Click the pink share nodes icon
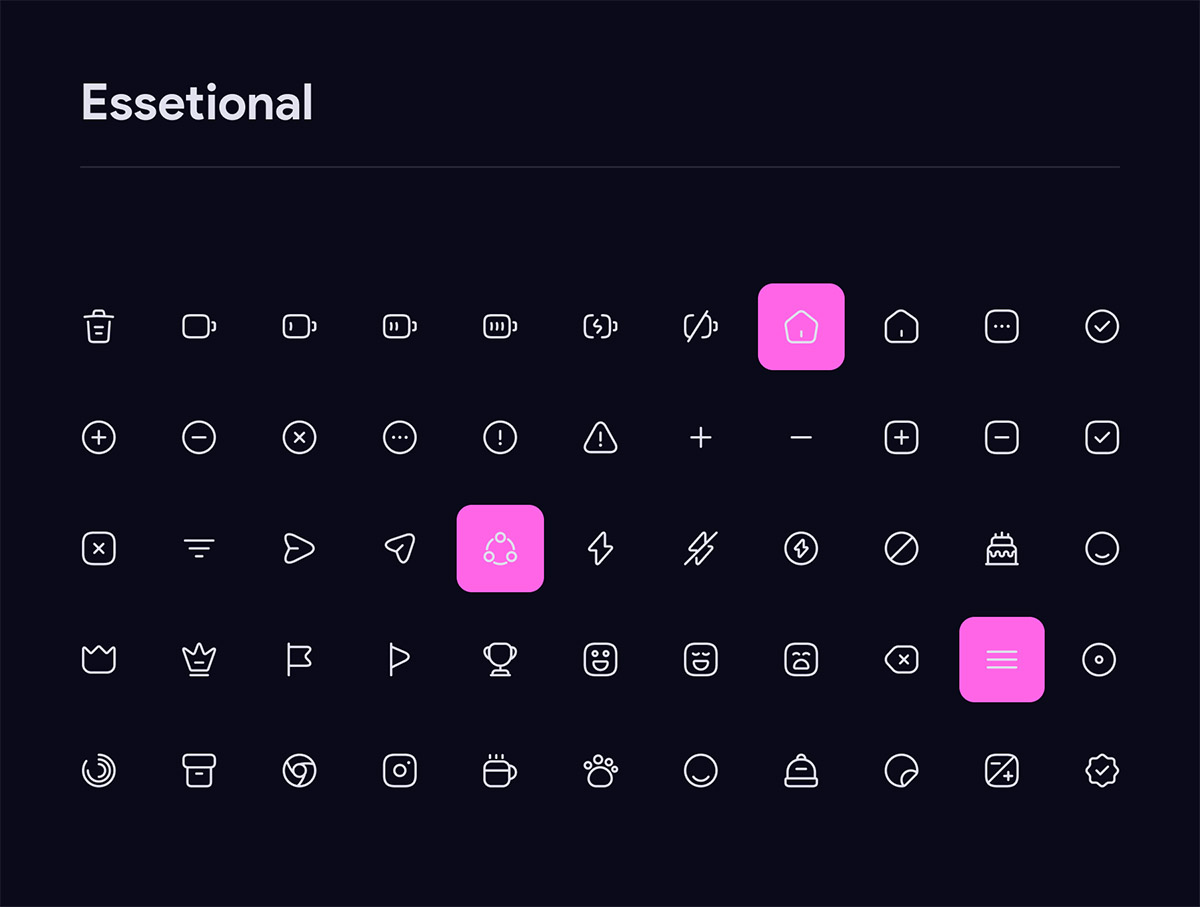1200x907 pixels. click(x=500, y=548)
